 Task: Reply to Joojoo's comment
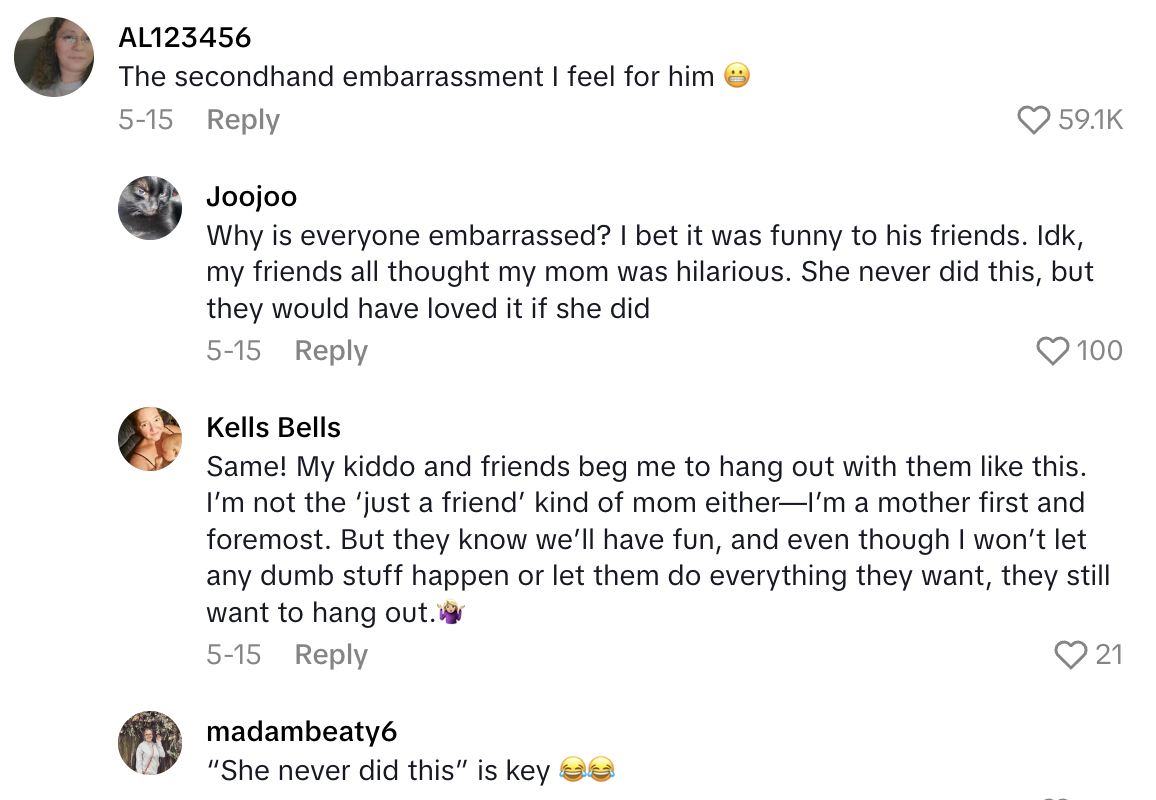330,350
